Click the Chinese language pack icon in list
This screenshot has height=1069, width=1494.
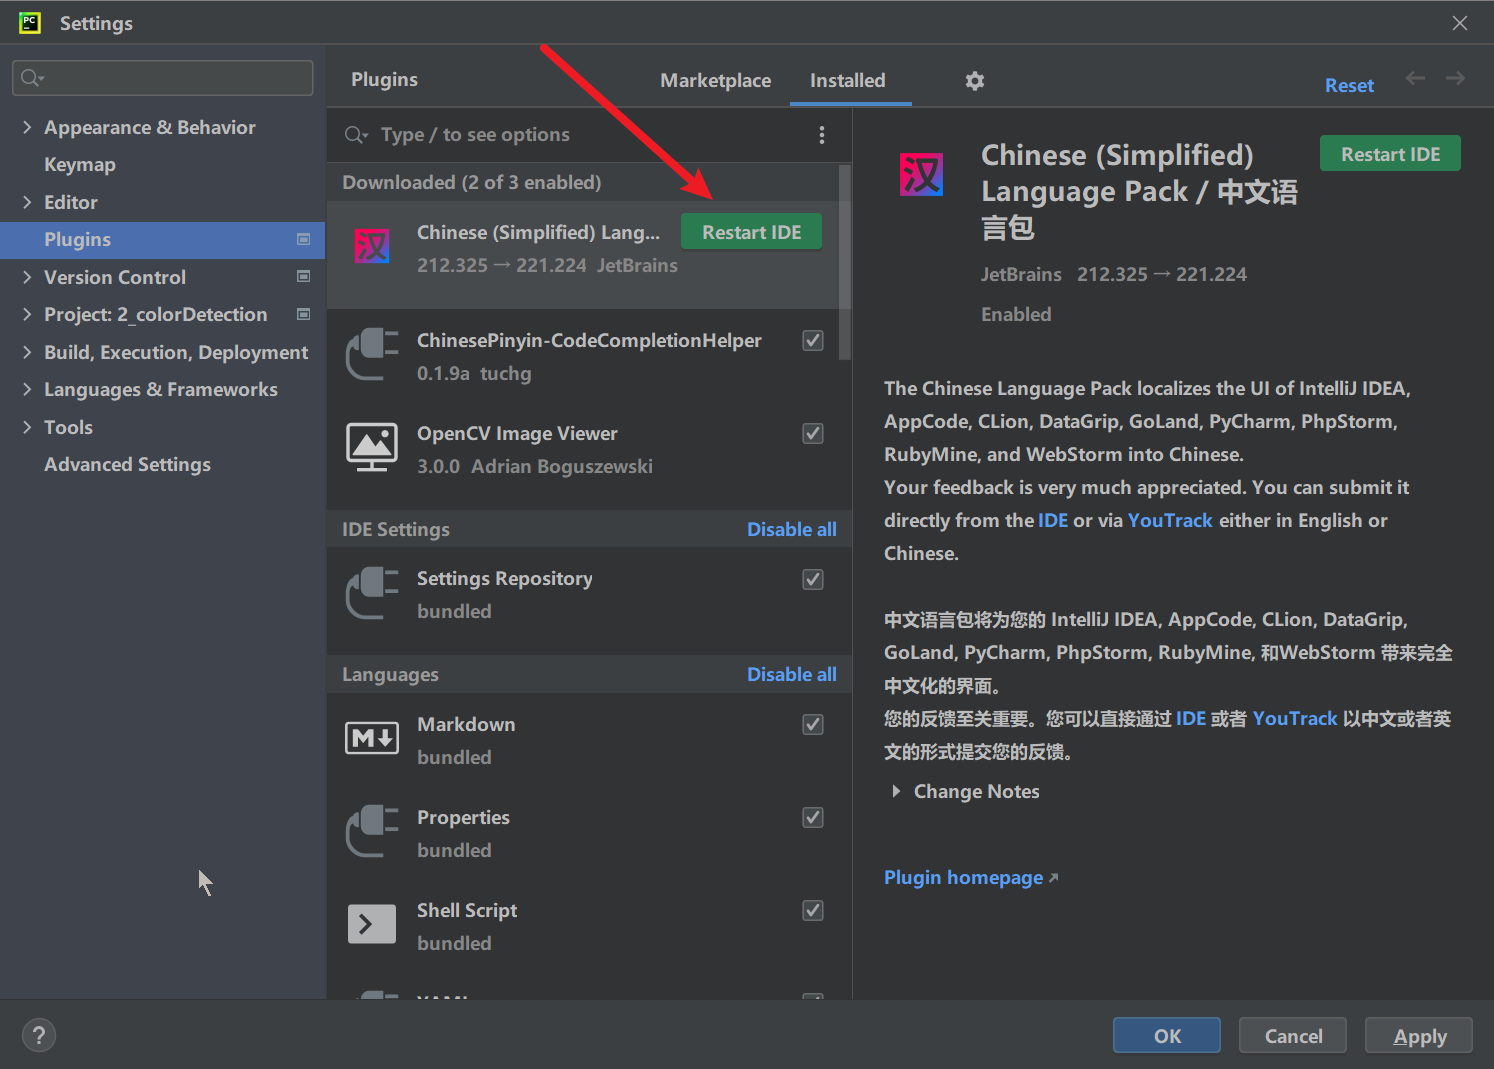[x=372, y=246]
